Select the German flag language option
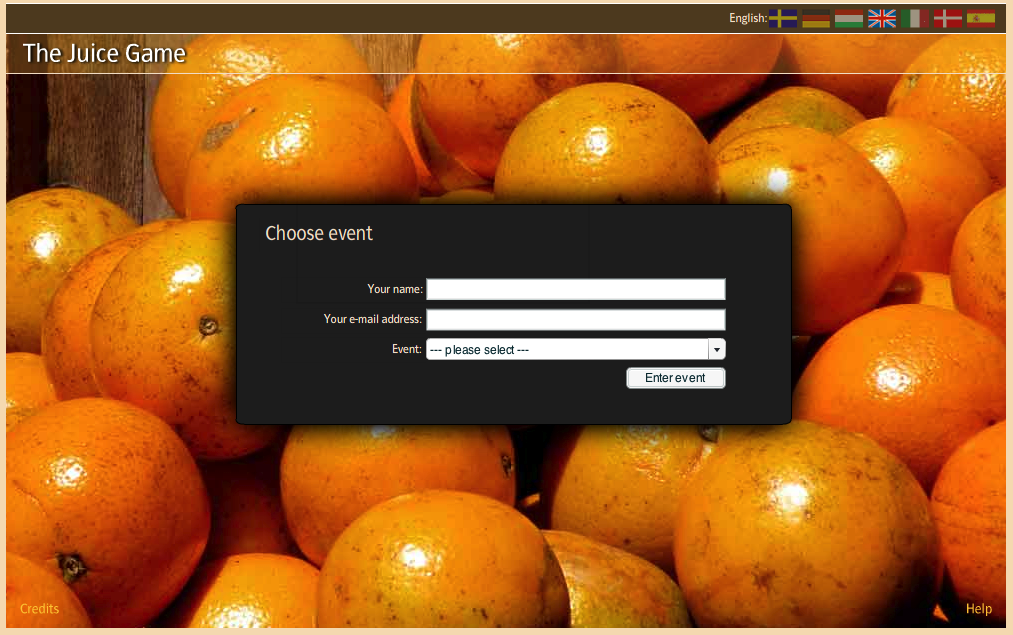1013x635 pixels. tap(816, 18)
